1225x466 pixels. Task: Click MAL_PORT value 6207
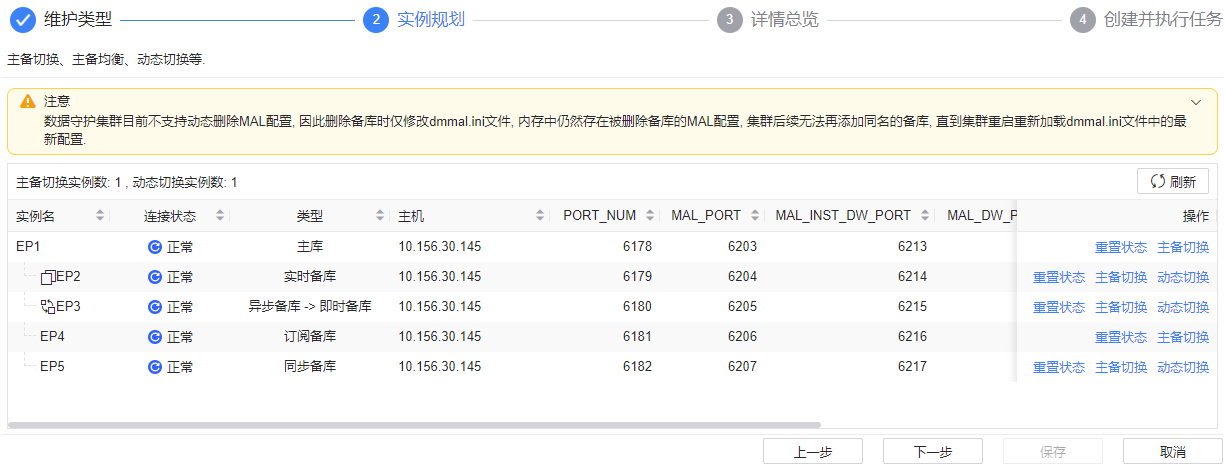pos(741,367)
